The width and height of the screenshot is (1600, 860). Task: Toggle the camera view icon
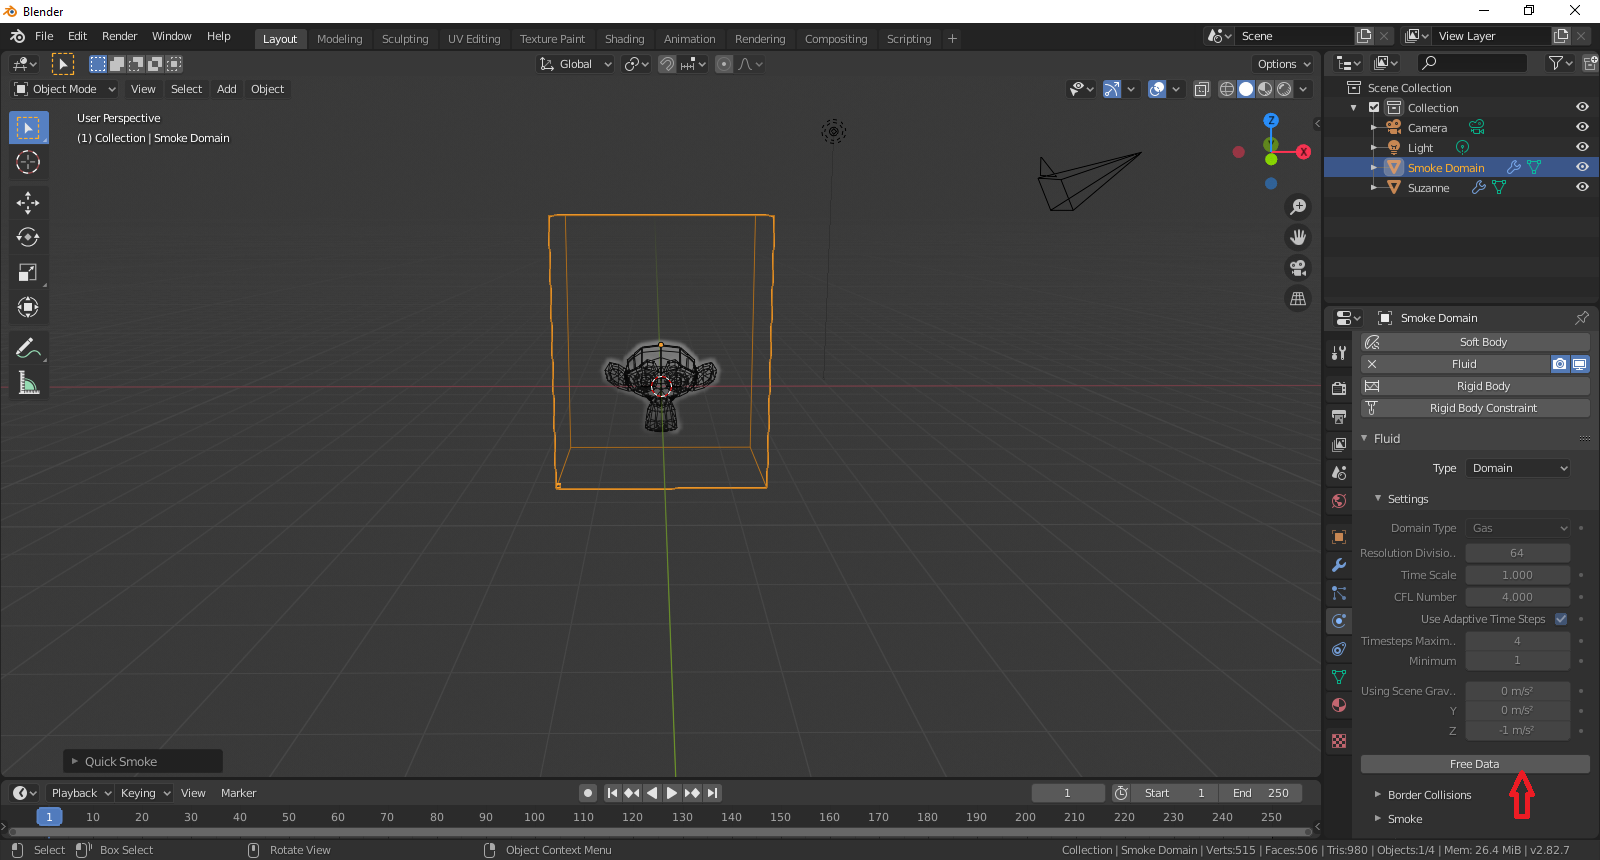click(x=1298, y=267)
